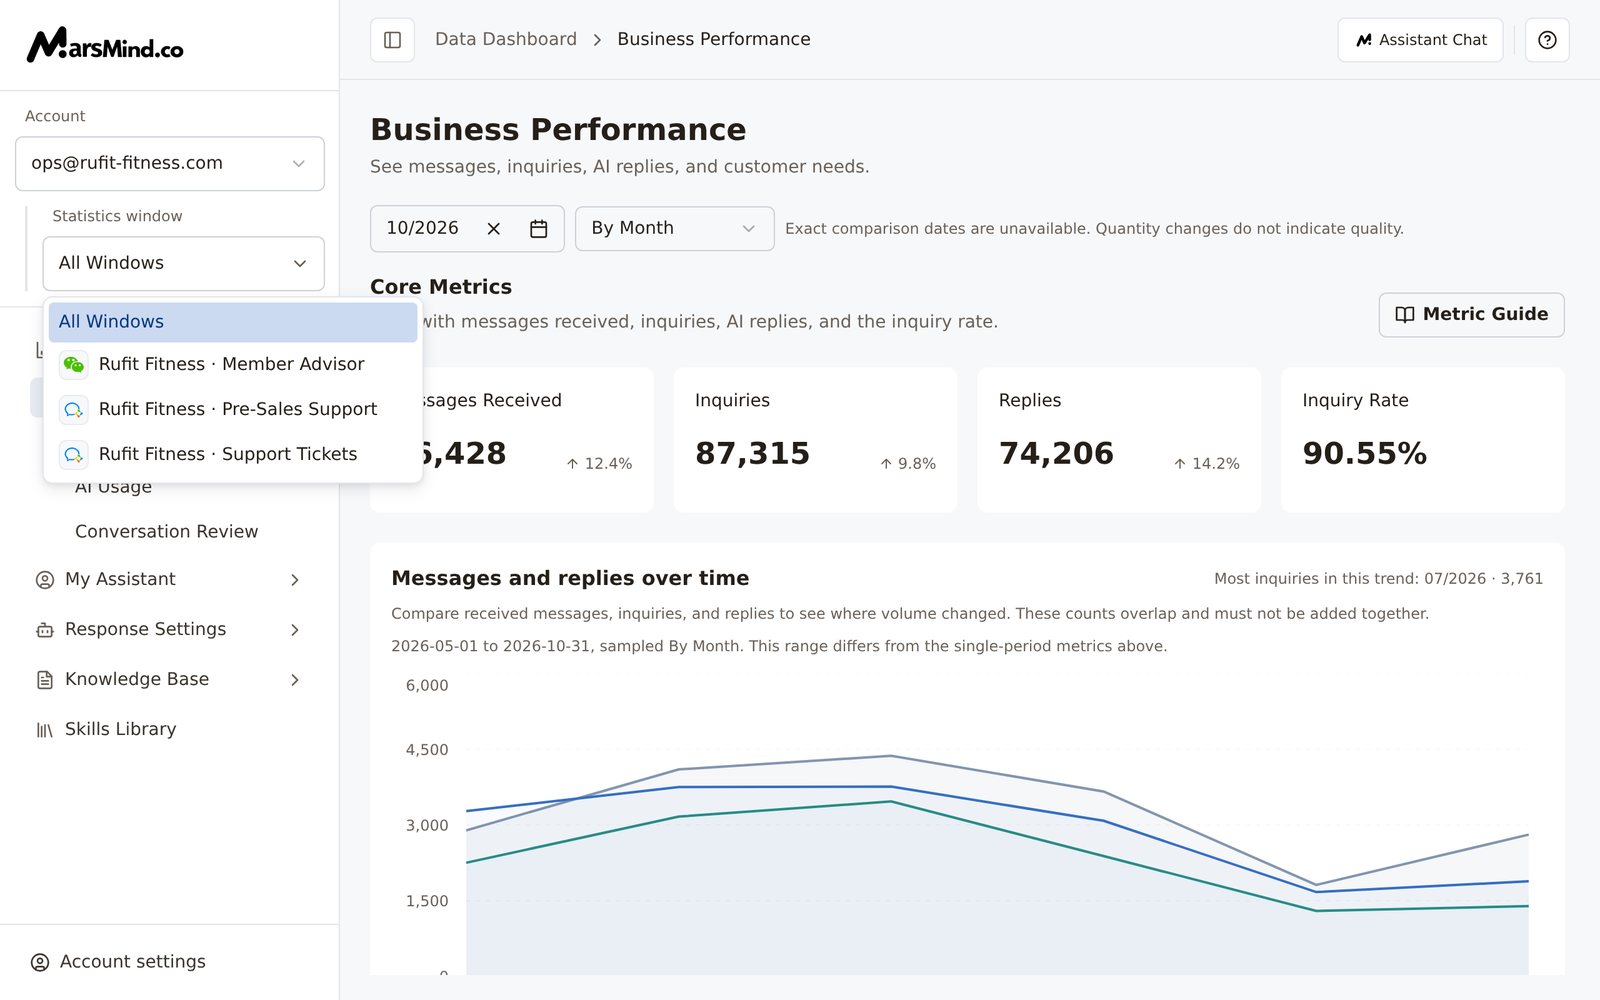Click the Inquiries card value 87,315
1600x1000 pixels.
click(752, 454)
